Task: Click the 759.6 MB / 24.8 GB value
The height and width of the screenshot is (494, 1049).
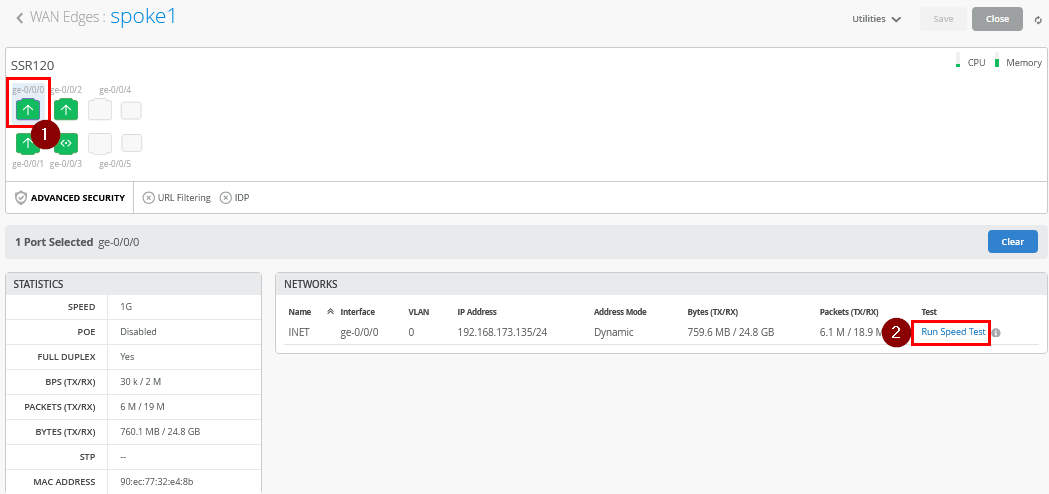Action: 731,332
